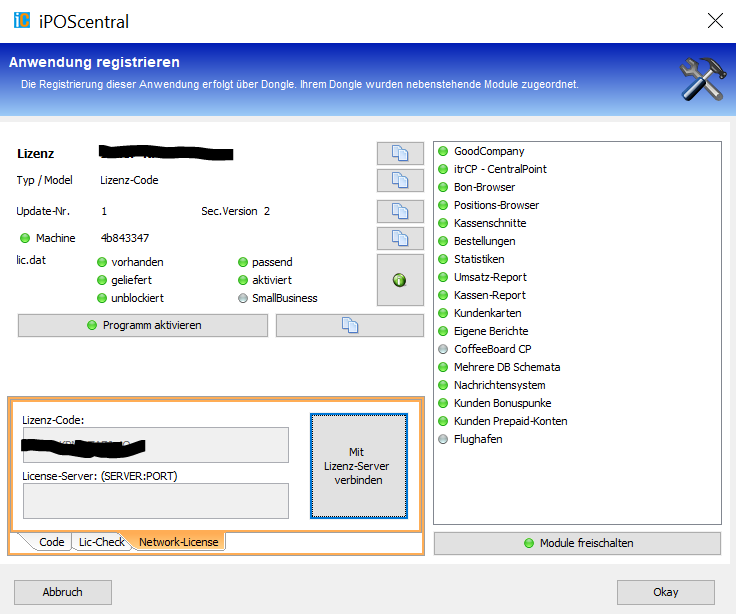
Task: Click the wide copy button next to Programm aktivieren
Action: tap(350, 325)
